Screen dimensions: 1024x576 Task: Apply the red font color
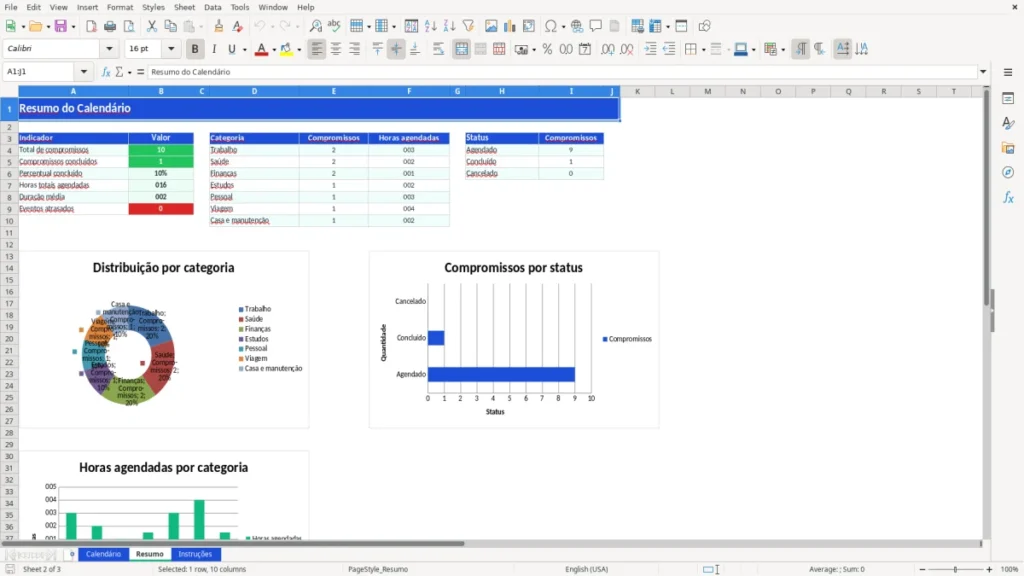click(x=261, y=49)
